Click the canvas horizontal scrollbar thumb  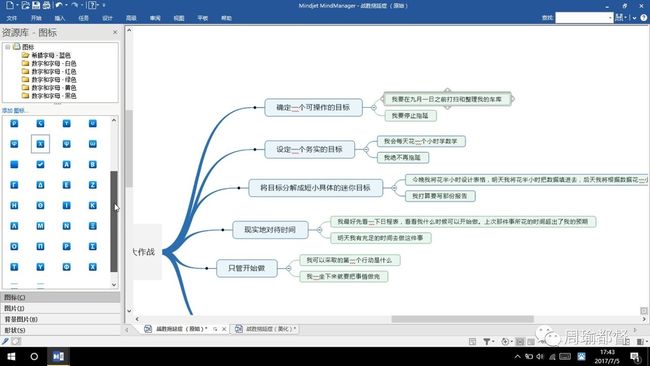click(462, 319)
